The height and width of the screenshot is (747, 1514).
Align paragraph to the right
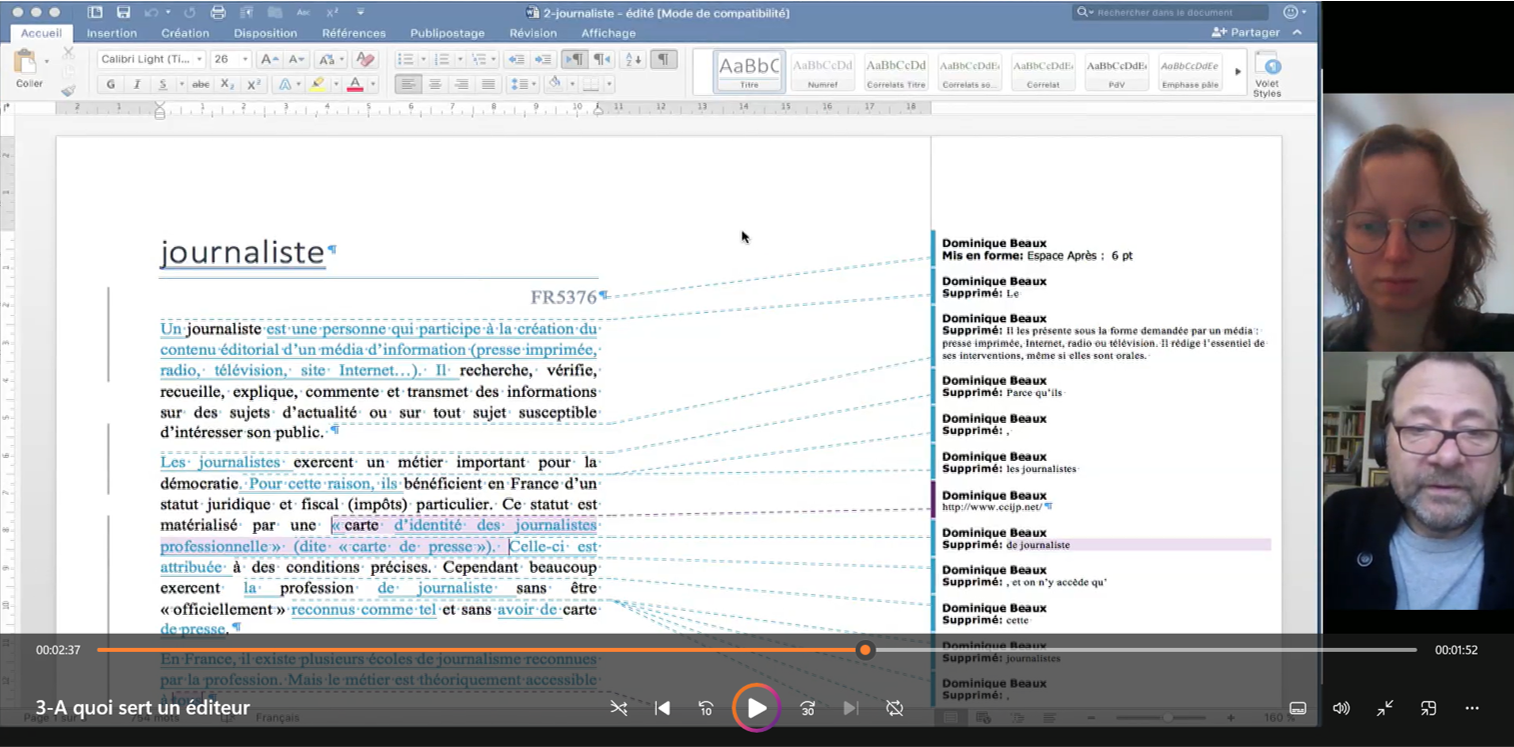(x=461, y=85)
